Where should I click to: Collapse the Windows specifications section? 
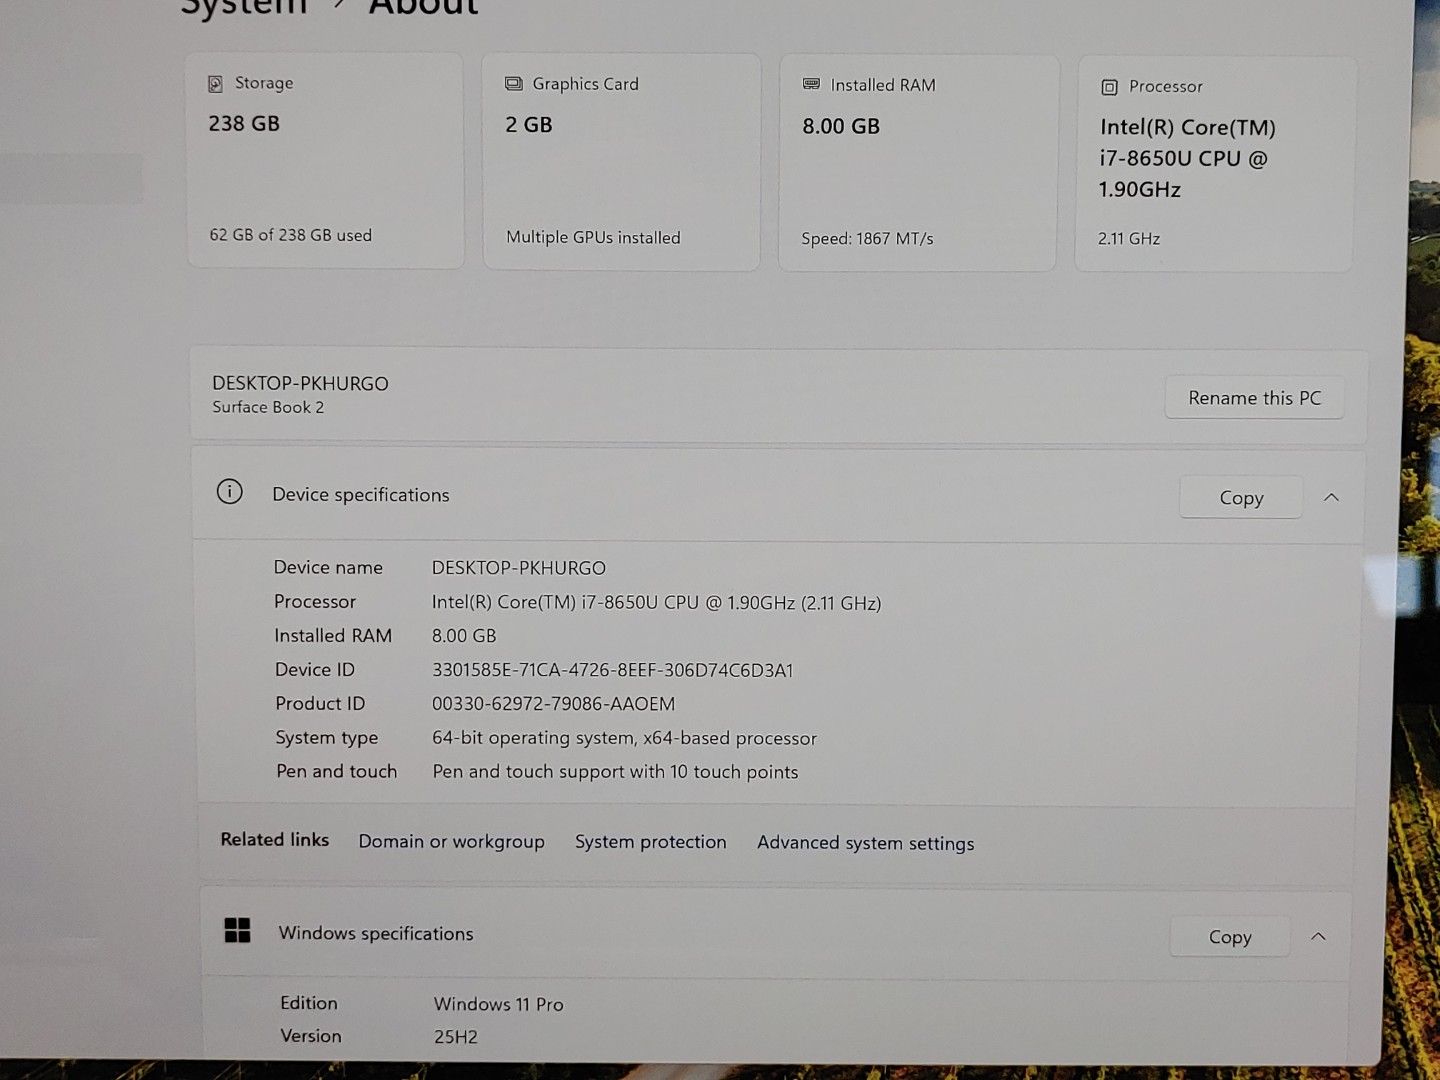click(1318, 937)
